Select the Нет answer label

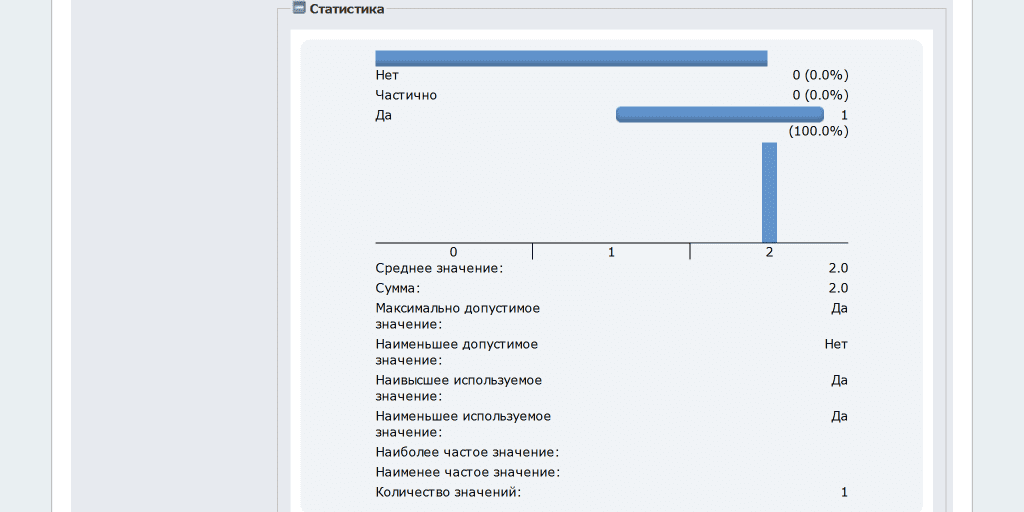pos(387,75)
